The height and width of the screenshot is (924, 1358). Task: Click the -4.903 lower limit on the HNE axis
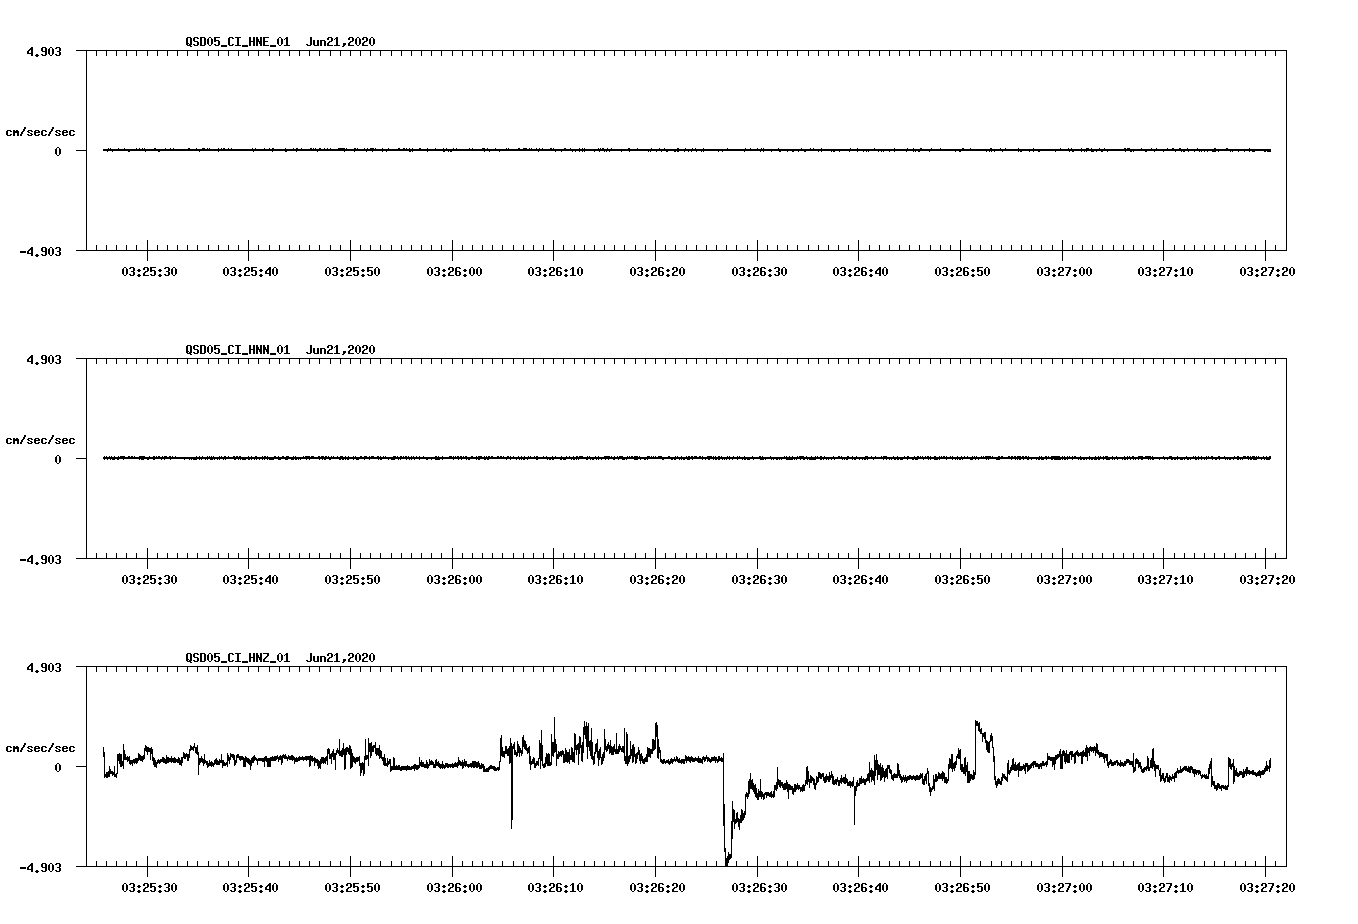pyautogui.click(x=39, y=251)
